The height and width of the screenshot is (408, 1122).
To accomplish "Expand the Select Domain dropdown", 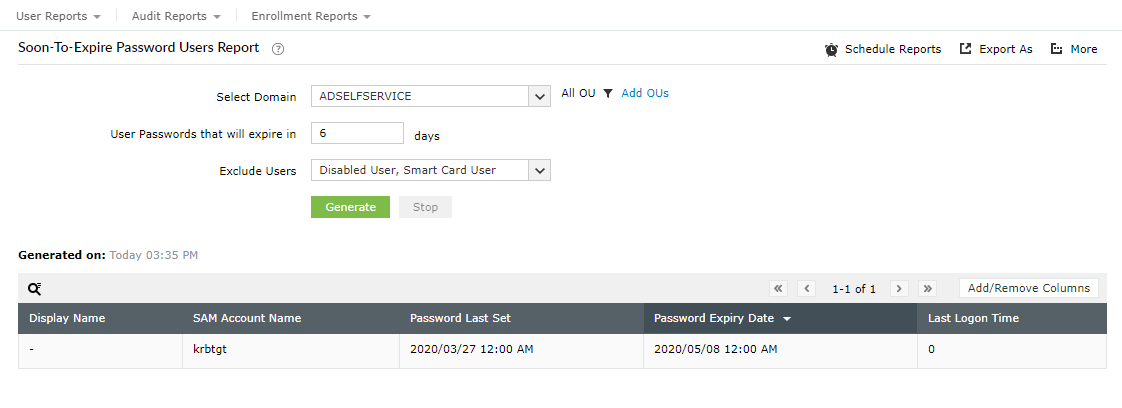I will click(540, 96).
